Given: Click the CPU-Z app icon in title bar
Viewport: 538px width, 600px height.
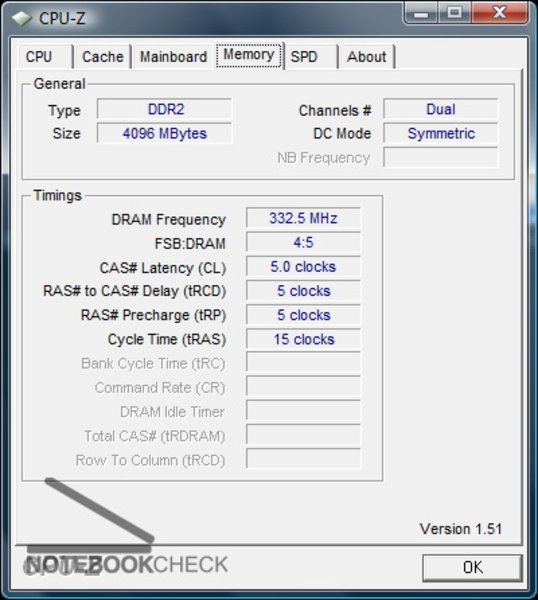Looking at the screenshot, I should pos(21,18).
